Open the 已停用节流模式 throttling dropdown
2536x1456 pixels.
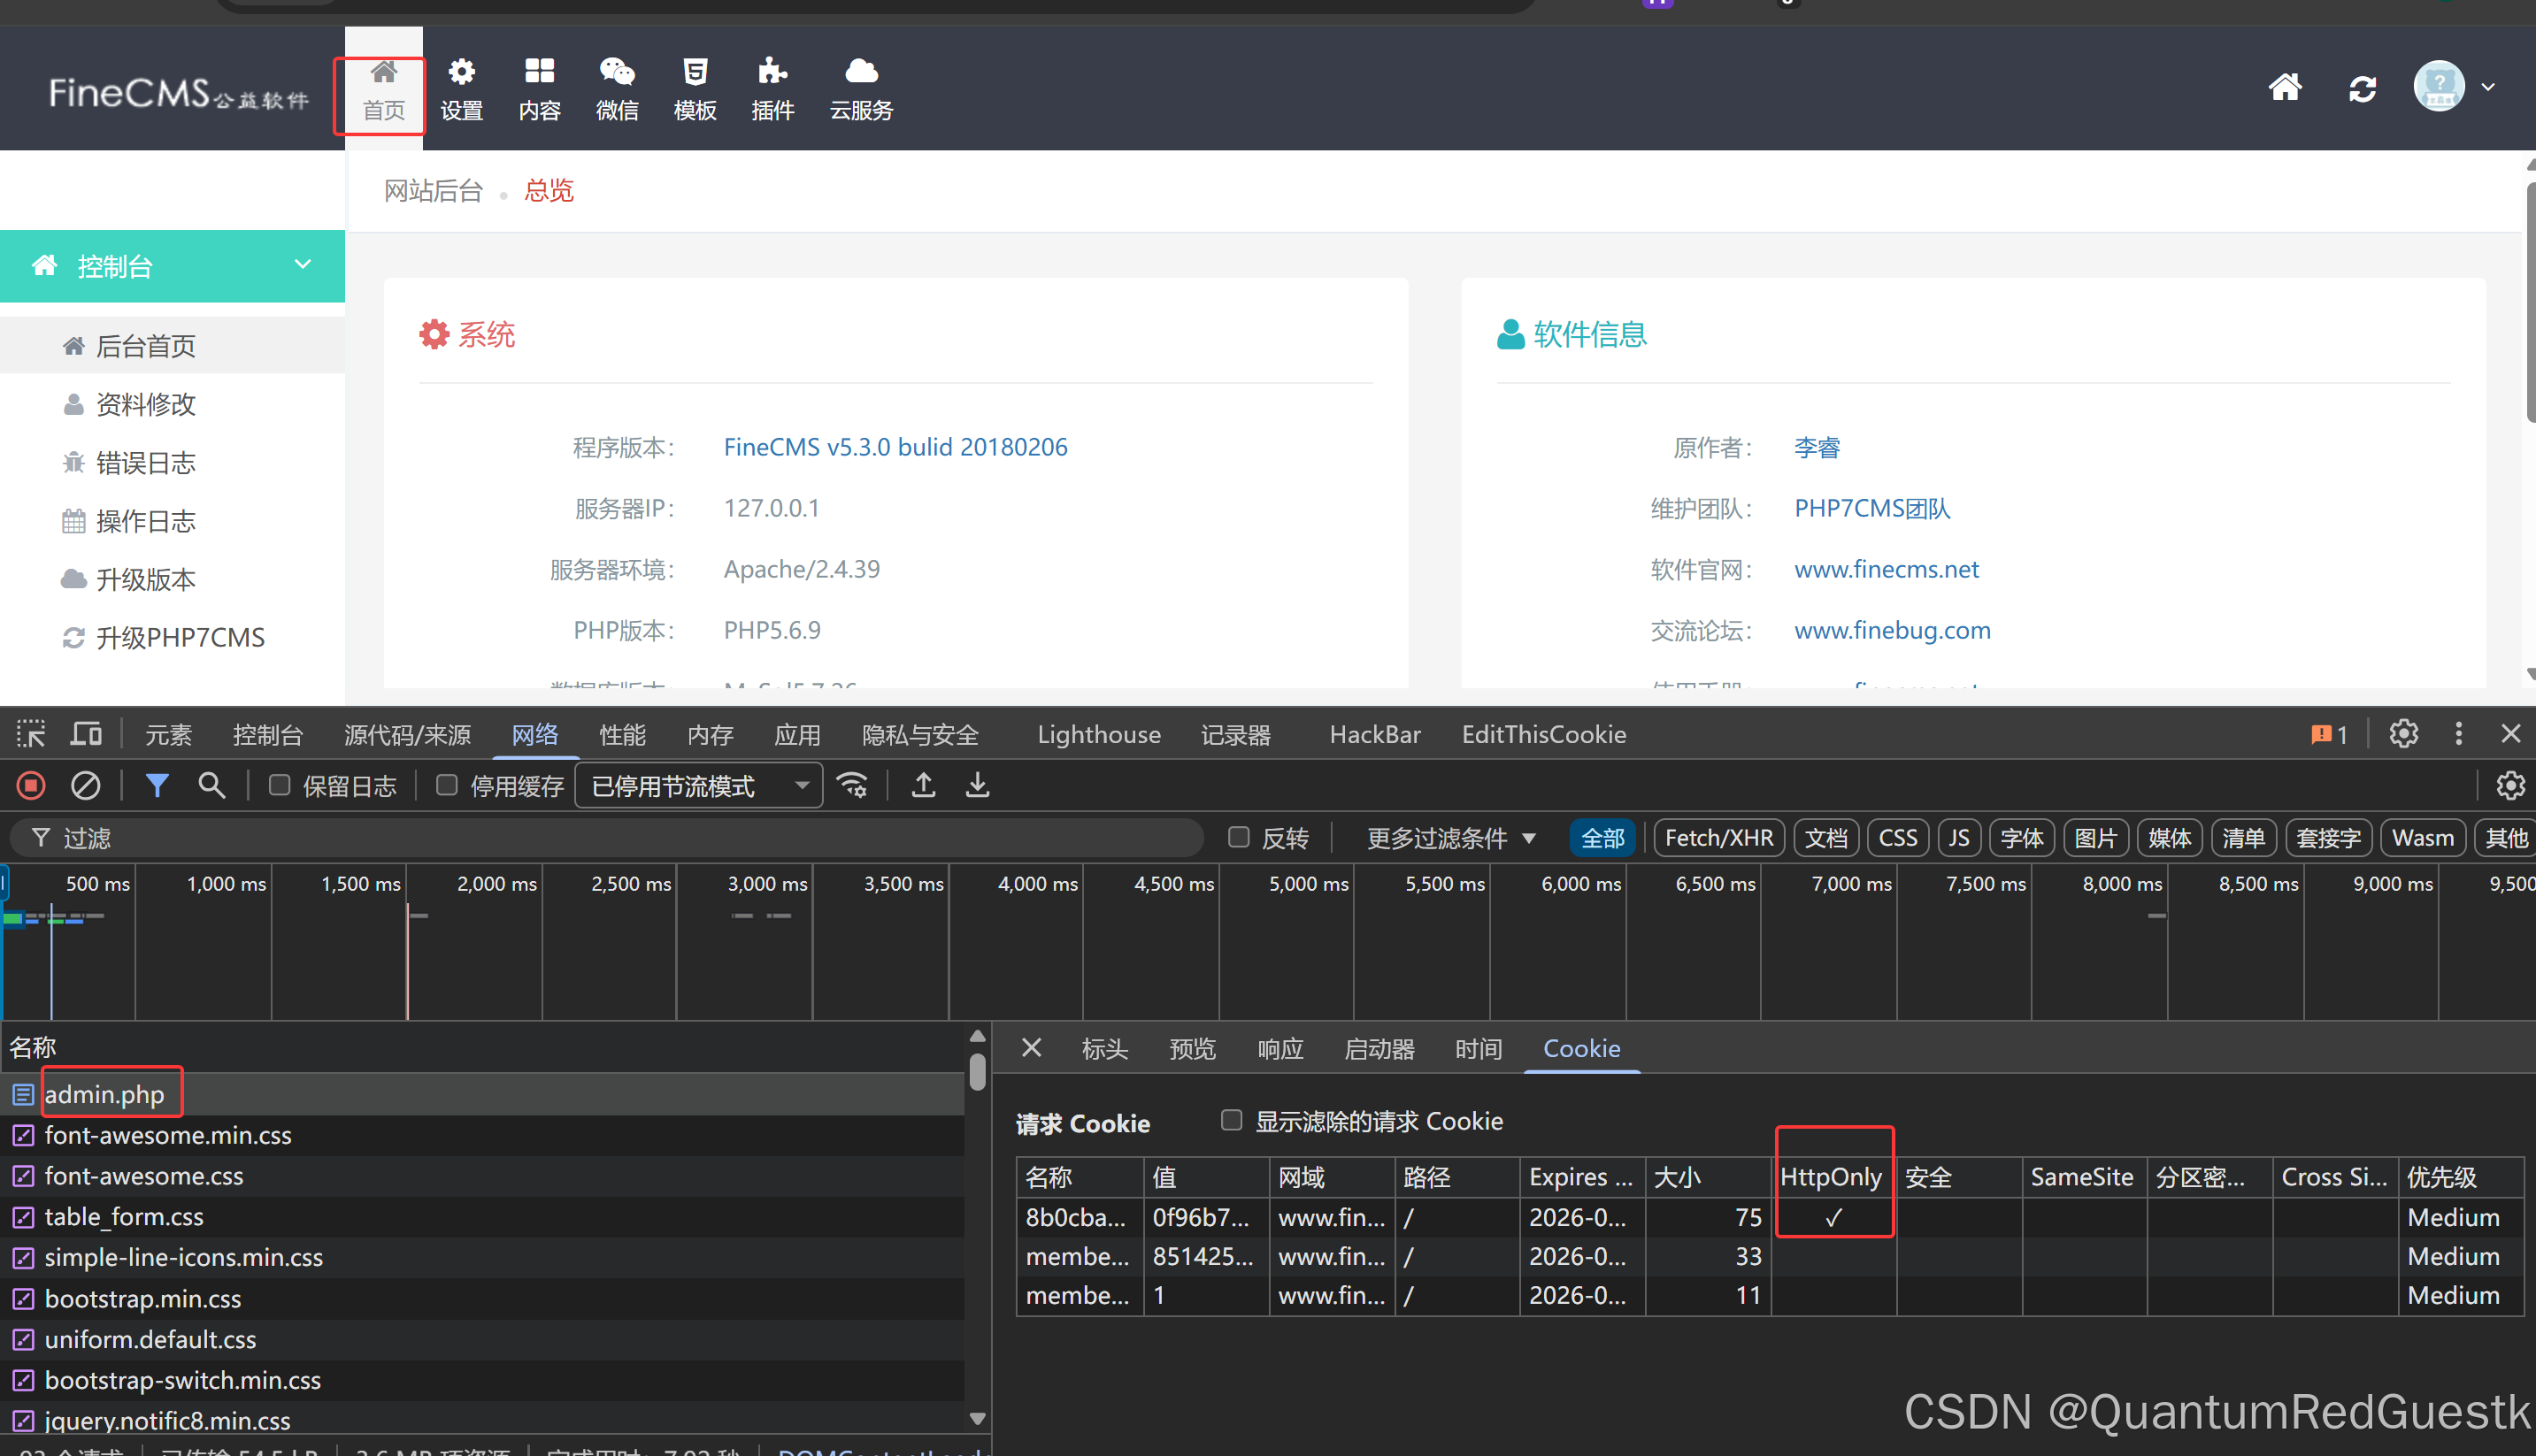click(698, 786)
